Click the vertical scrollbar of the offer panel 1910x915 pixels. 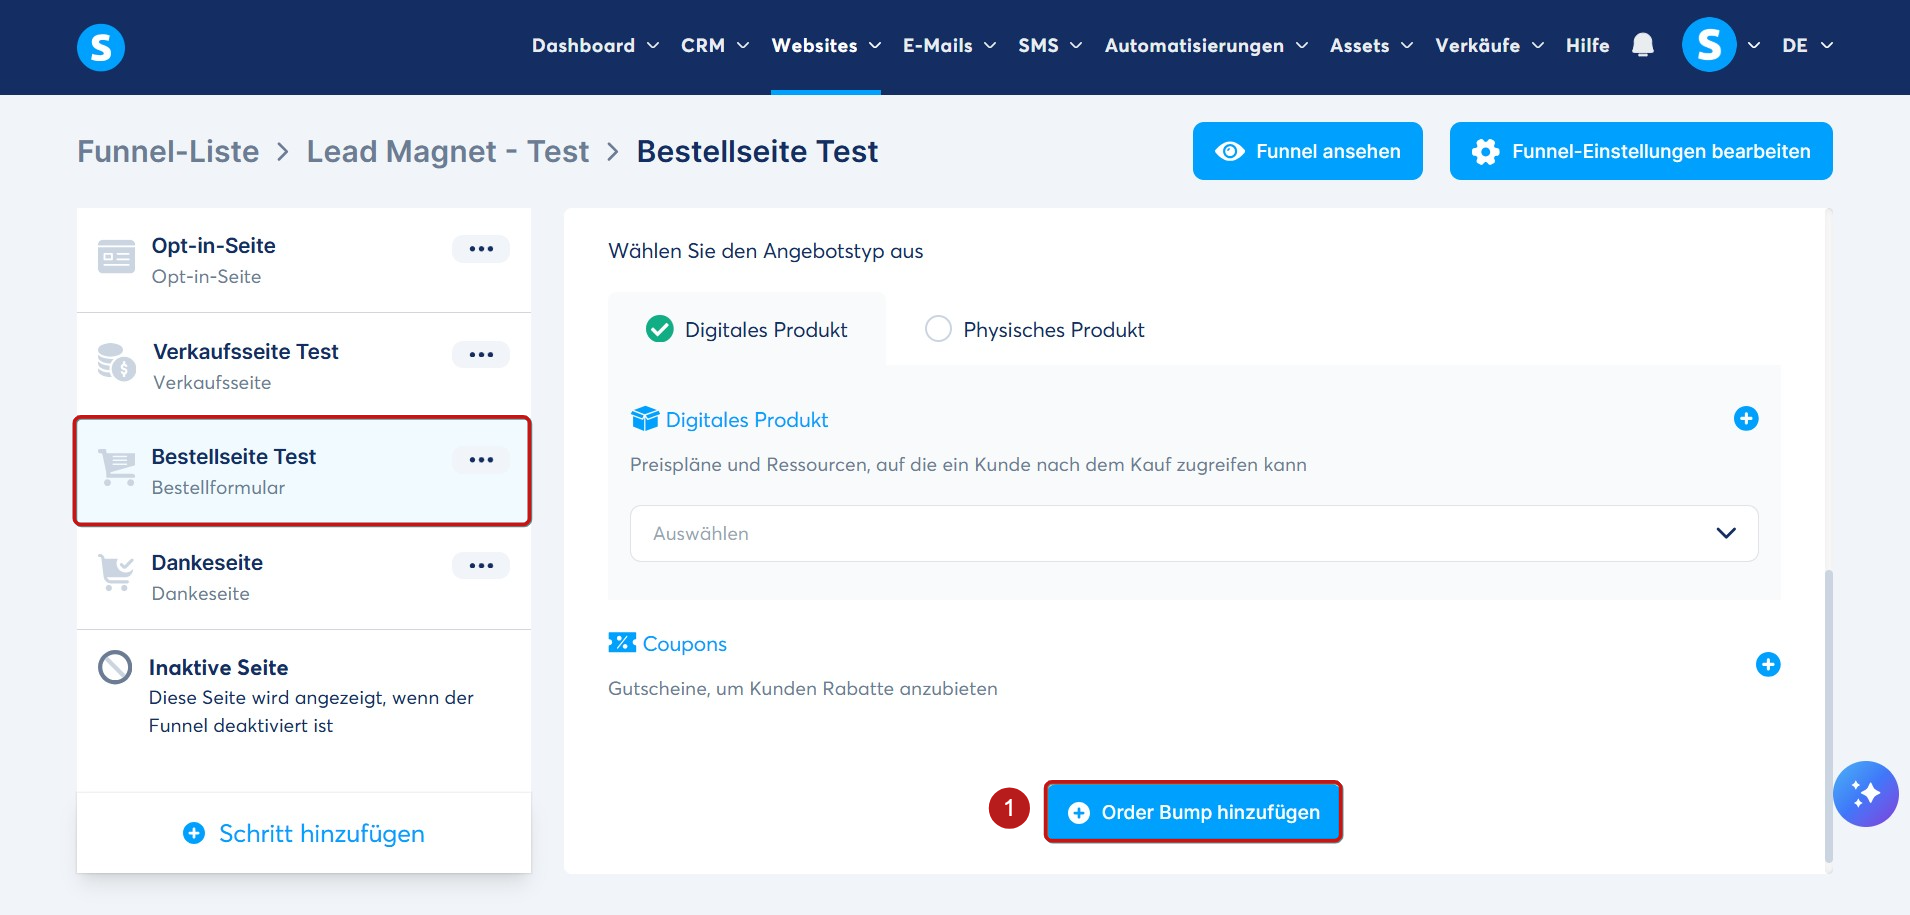1829,715
